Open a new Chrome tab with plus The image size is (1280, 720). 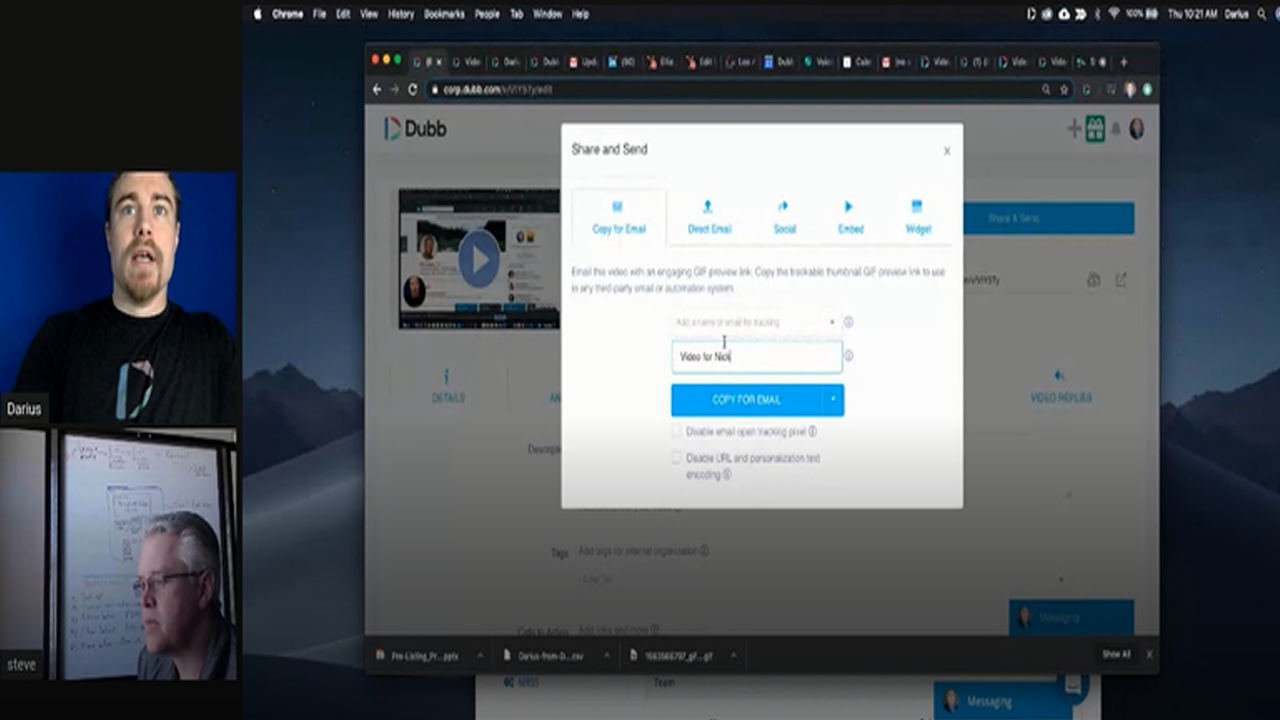1124,62
